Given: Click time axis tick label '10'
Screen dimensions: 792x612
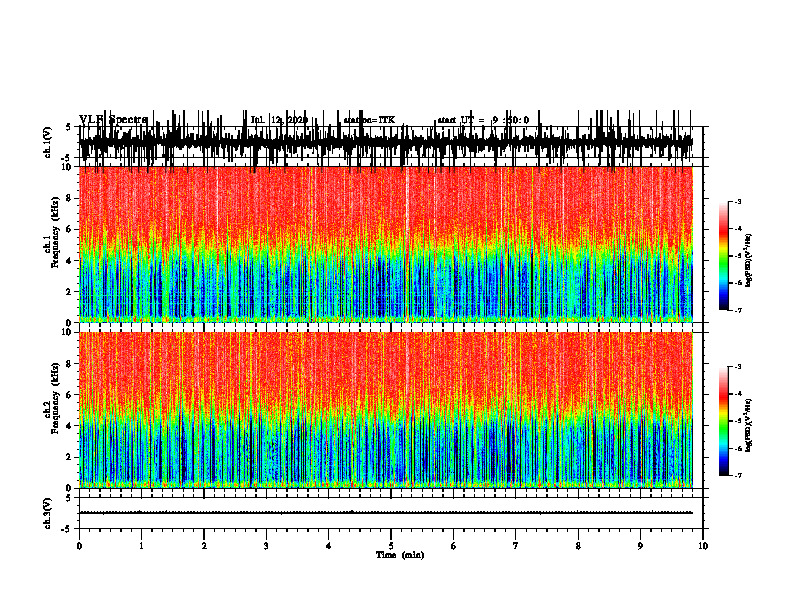Looking at the screenshot, I should pyautogui.click(x=703, y=546).
